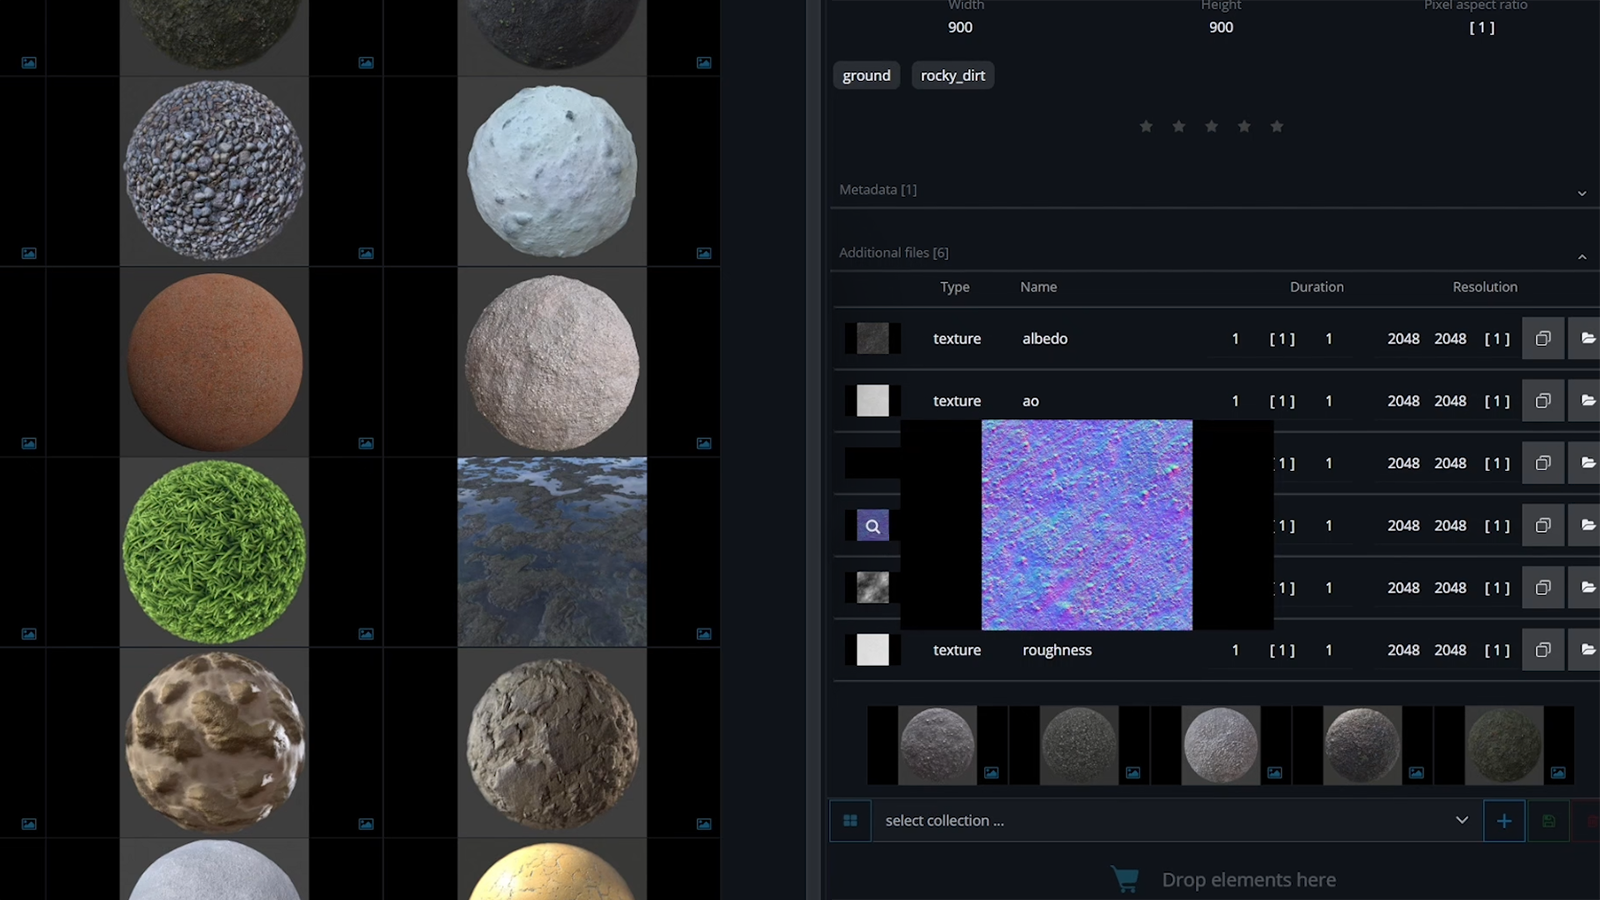Click the Name column header
1600x900 pixels.
pyautogui.click(x=1038, y=287)
